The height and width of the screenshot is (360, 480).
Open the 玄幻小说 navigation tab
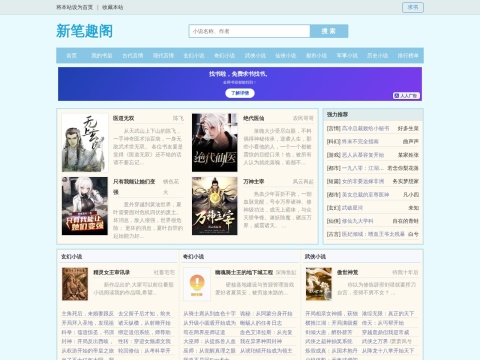click(194, 56)
